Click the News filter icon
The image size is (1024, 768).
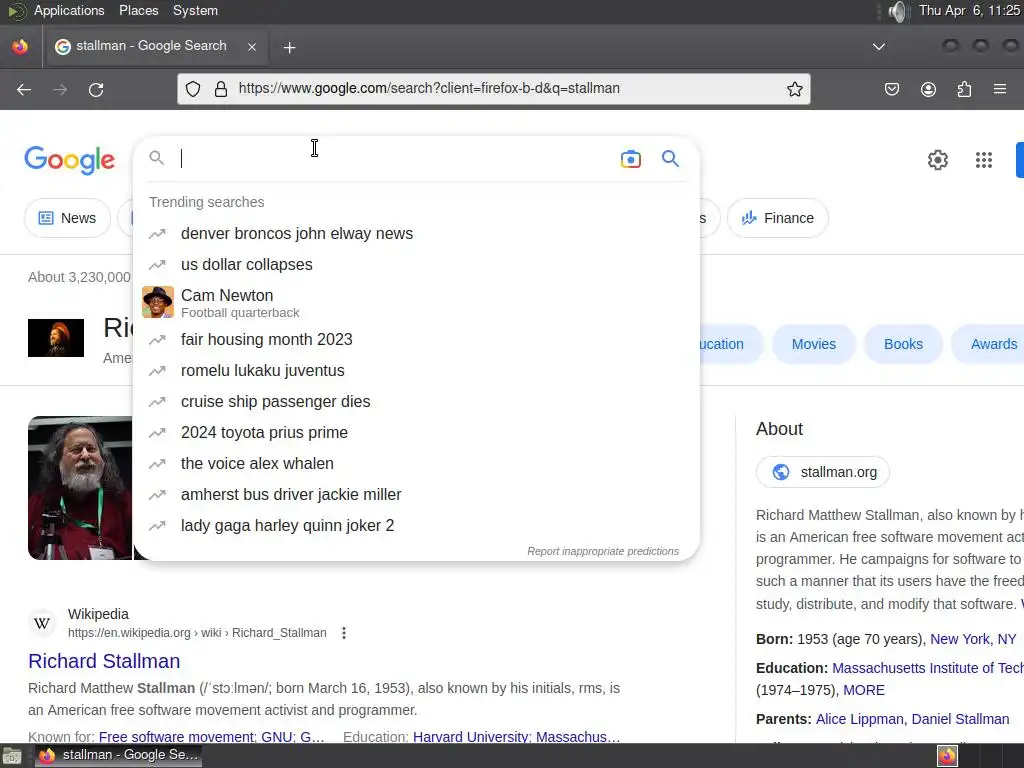[x=46, y=218]
